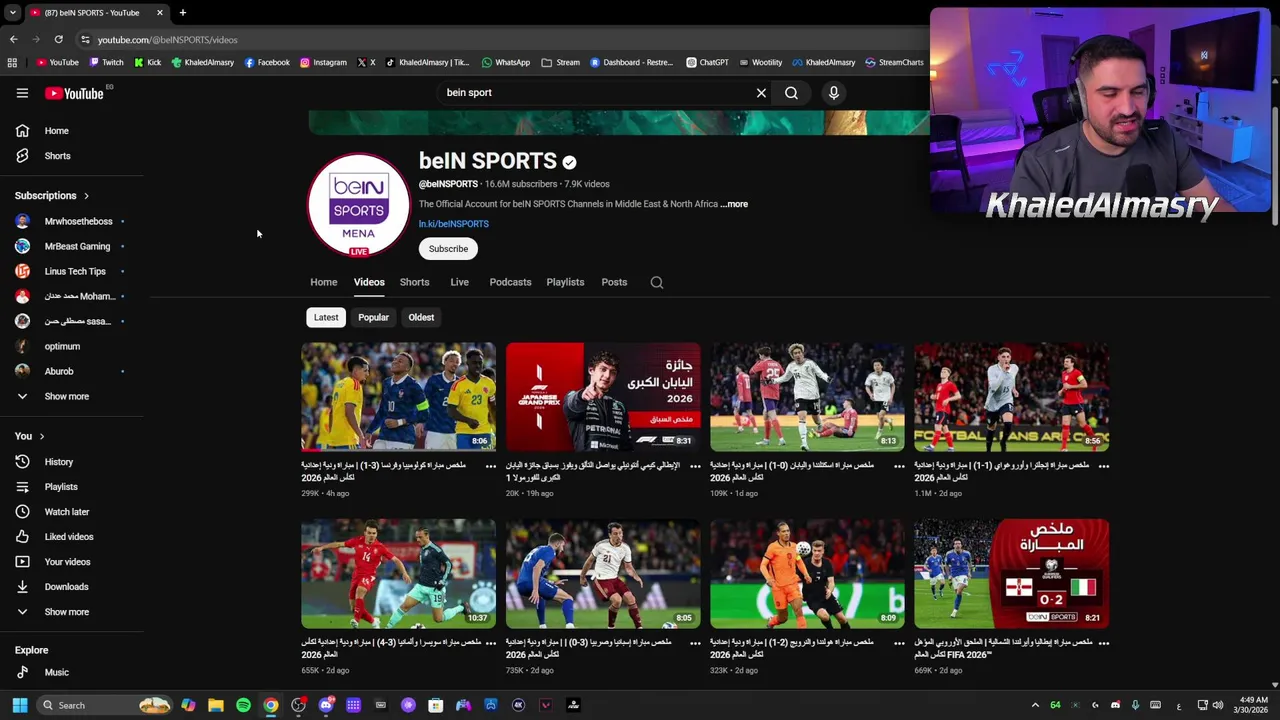
Task: Click the browser address bar URL
Action: point(167,40)
